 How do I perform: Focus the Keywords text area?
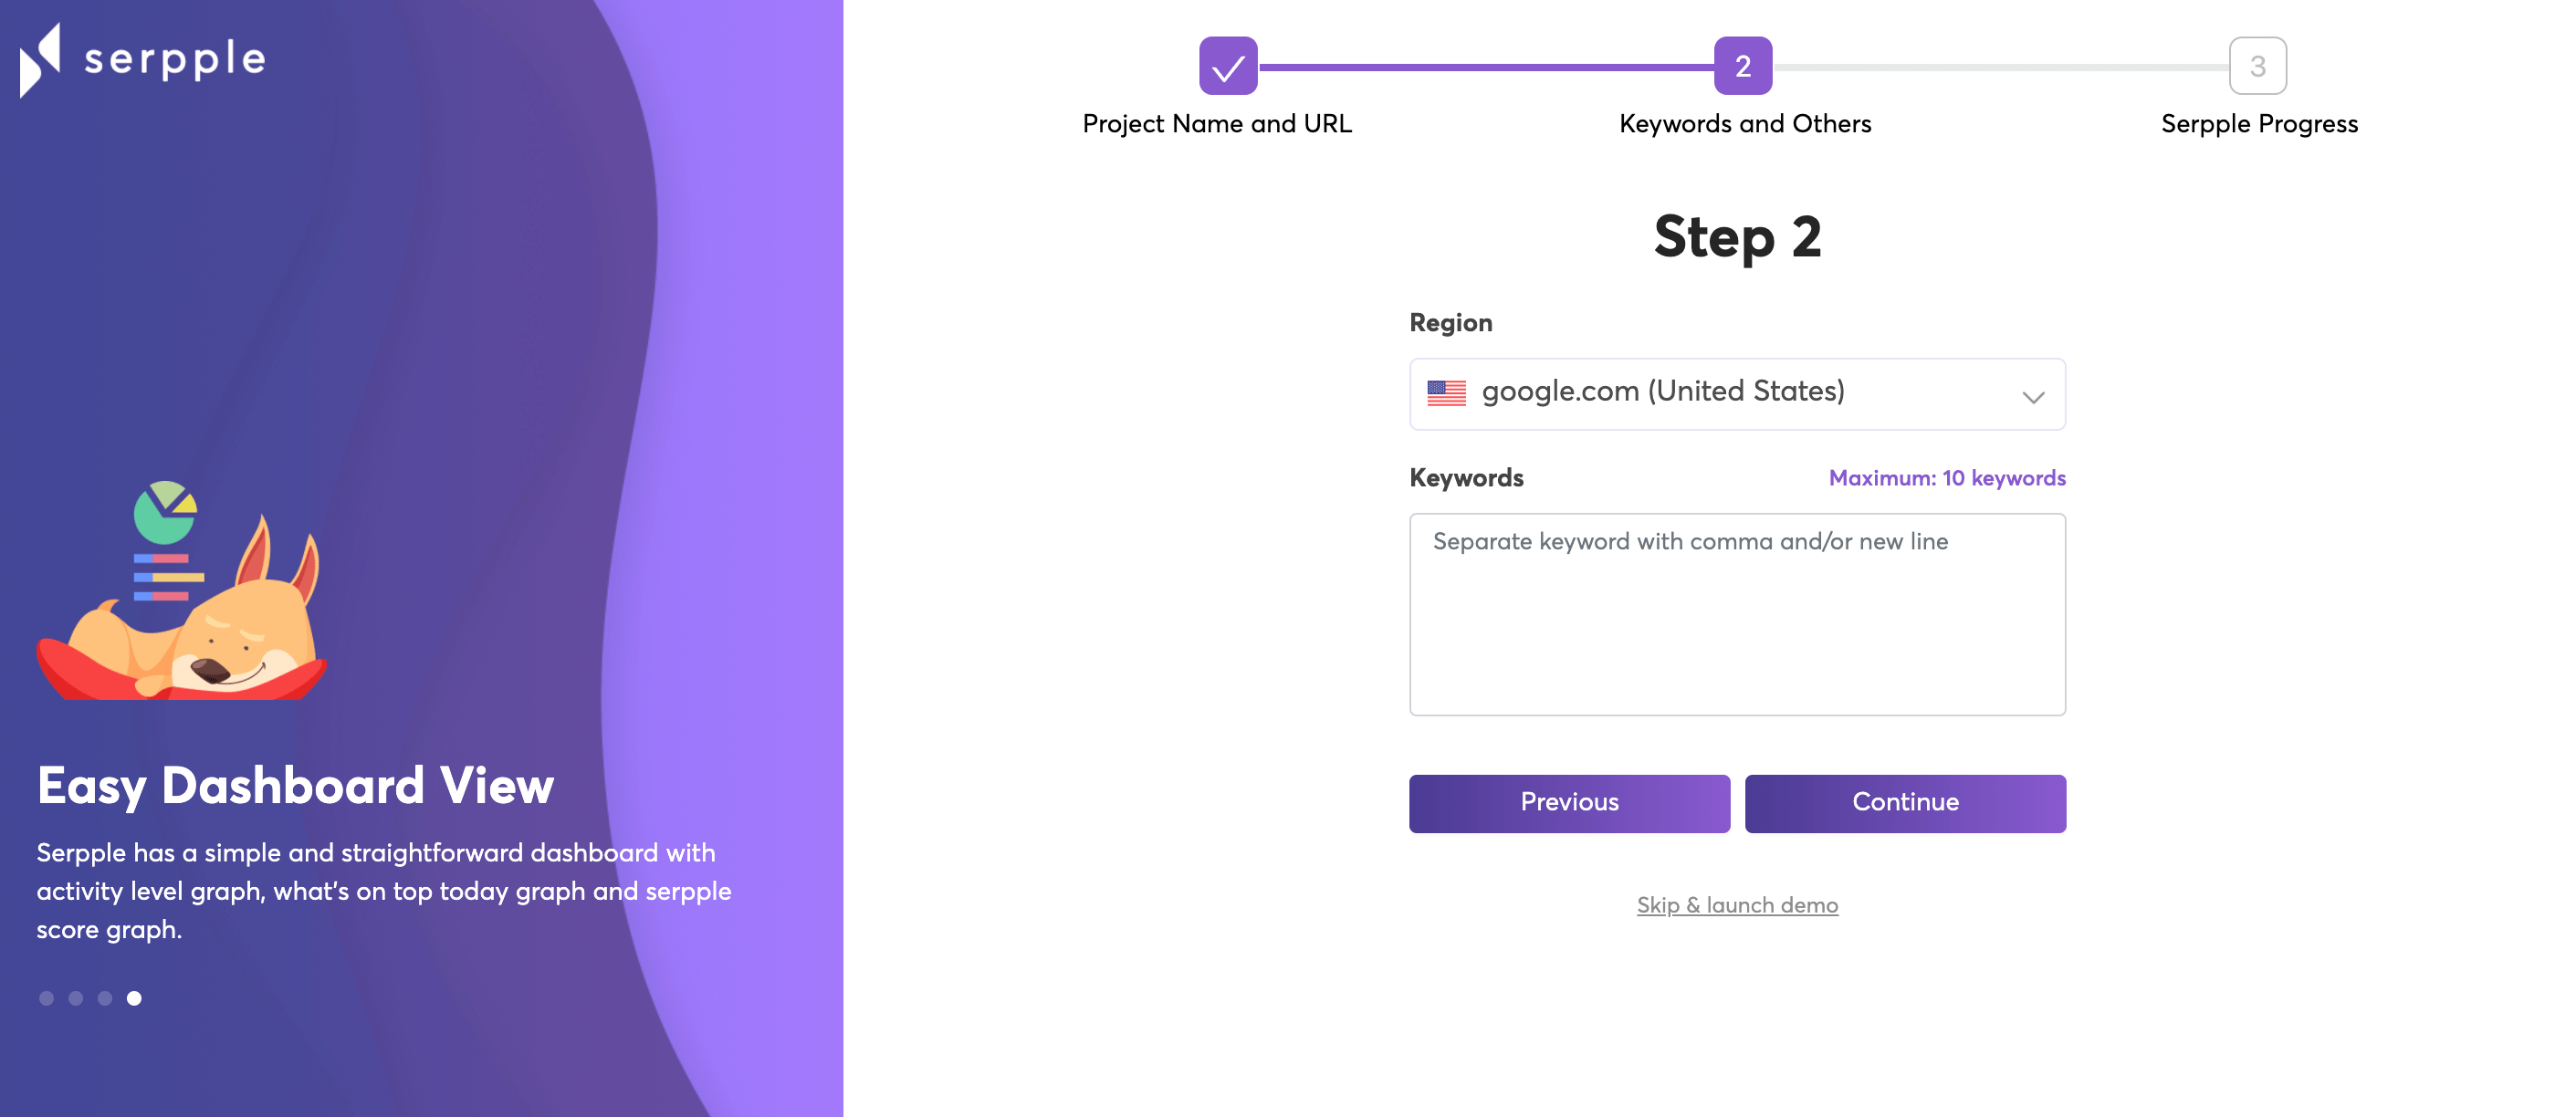(1737, 614)
